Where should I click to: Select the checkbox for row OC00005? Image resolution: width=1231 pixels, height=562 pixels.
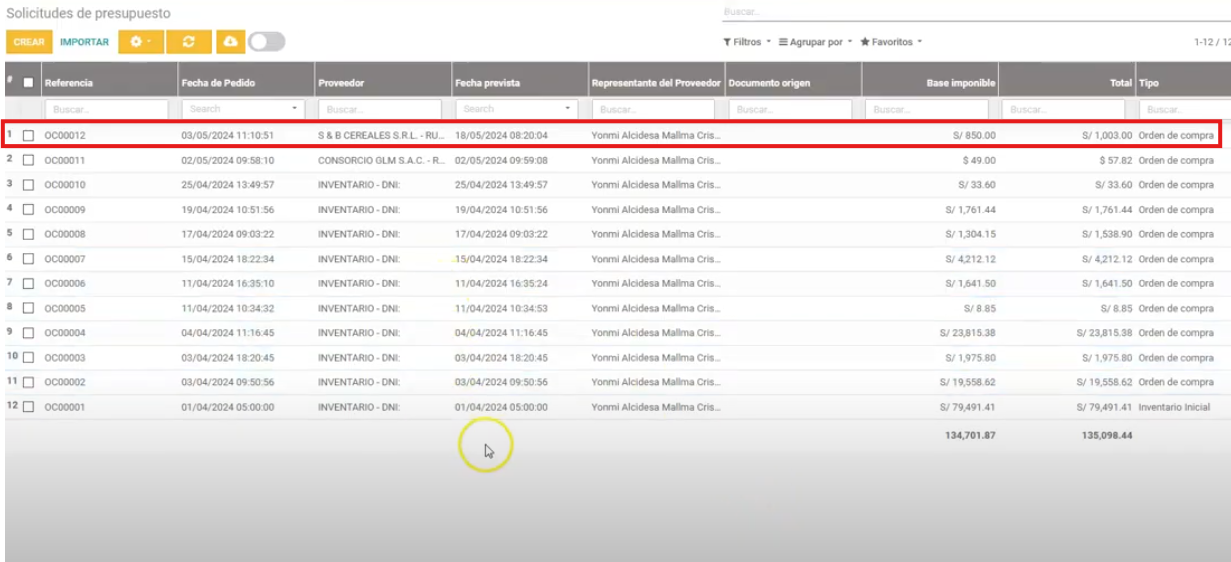[28, 308]
